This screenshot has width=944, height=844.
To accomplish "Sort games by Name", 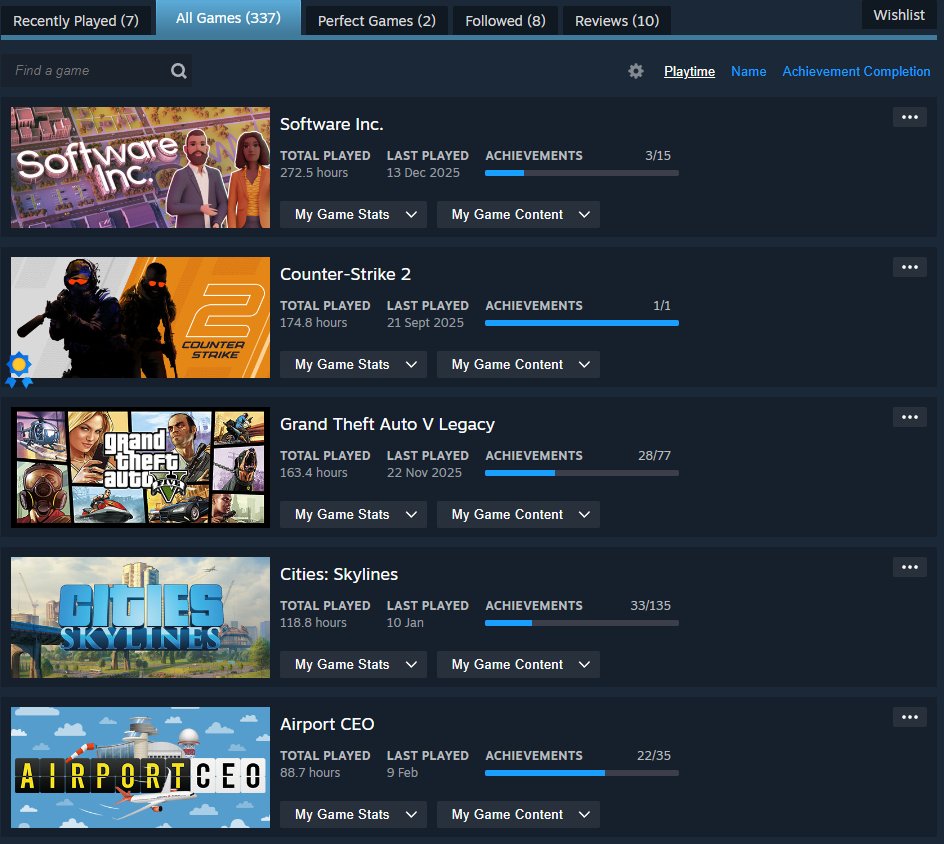I will [x=748, y=71].
